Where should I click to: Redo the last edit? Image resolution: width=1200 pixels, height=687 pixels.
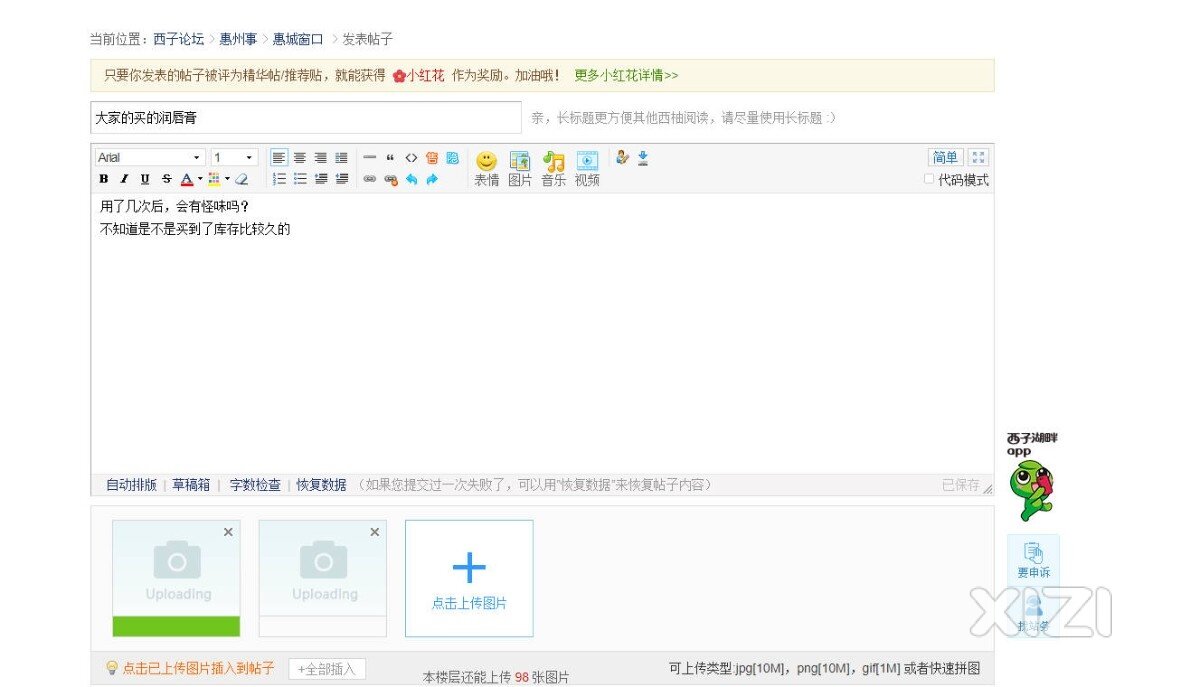click(x=432, y=179)
